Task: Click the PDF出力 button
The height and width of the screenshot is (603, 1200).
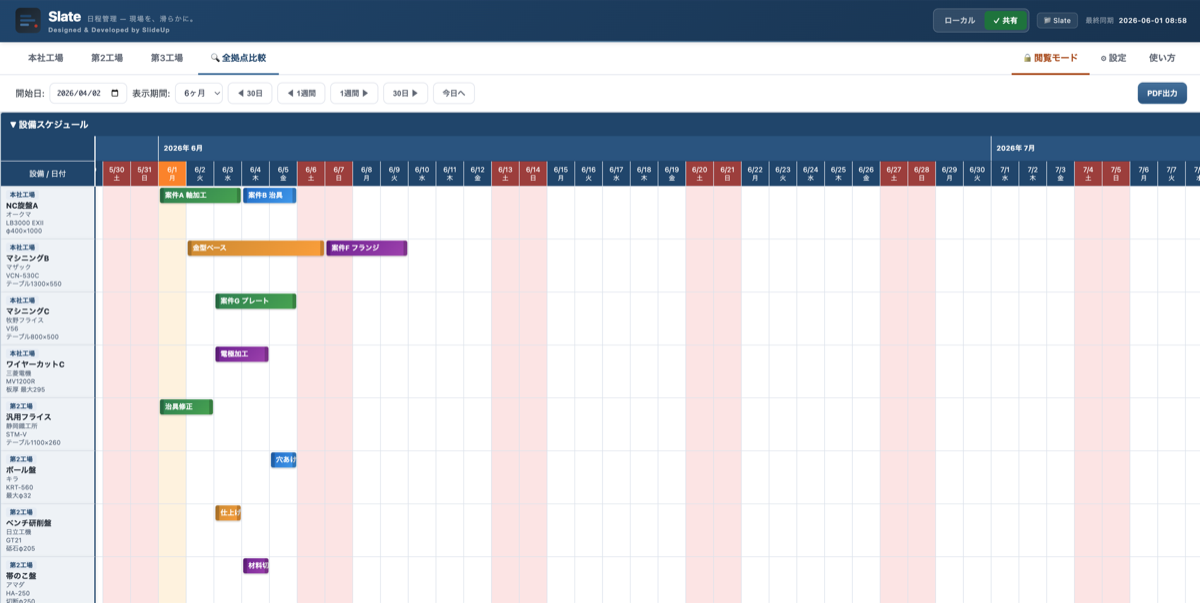Action: coord(1162,93)
